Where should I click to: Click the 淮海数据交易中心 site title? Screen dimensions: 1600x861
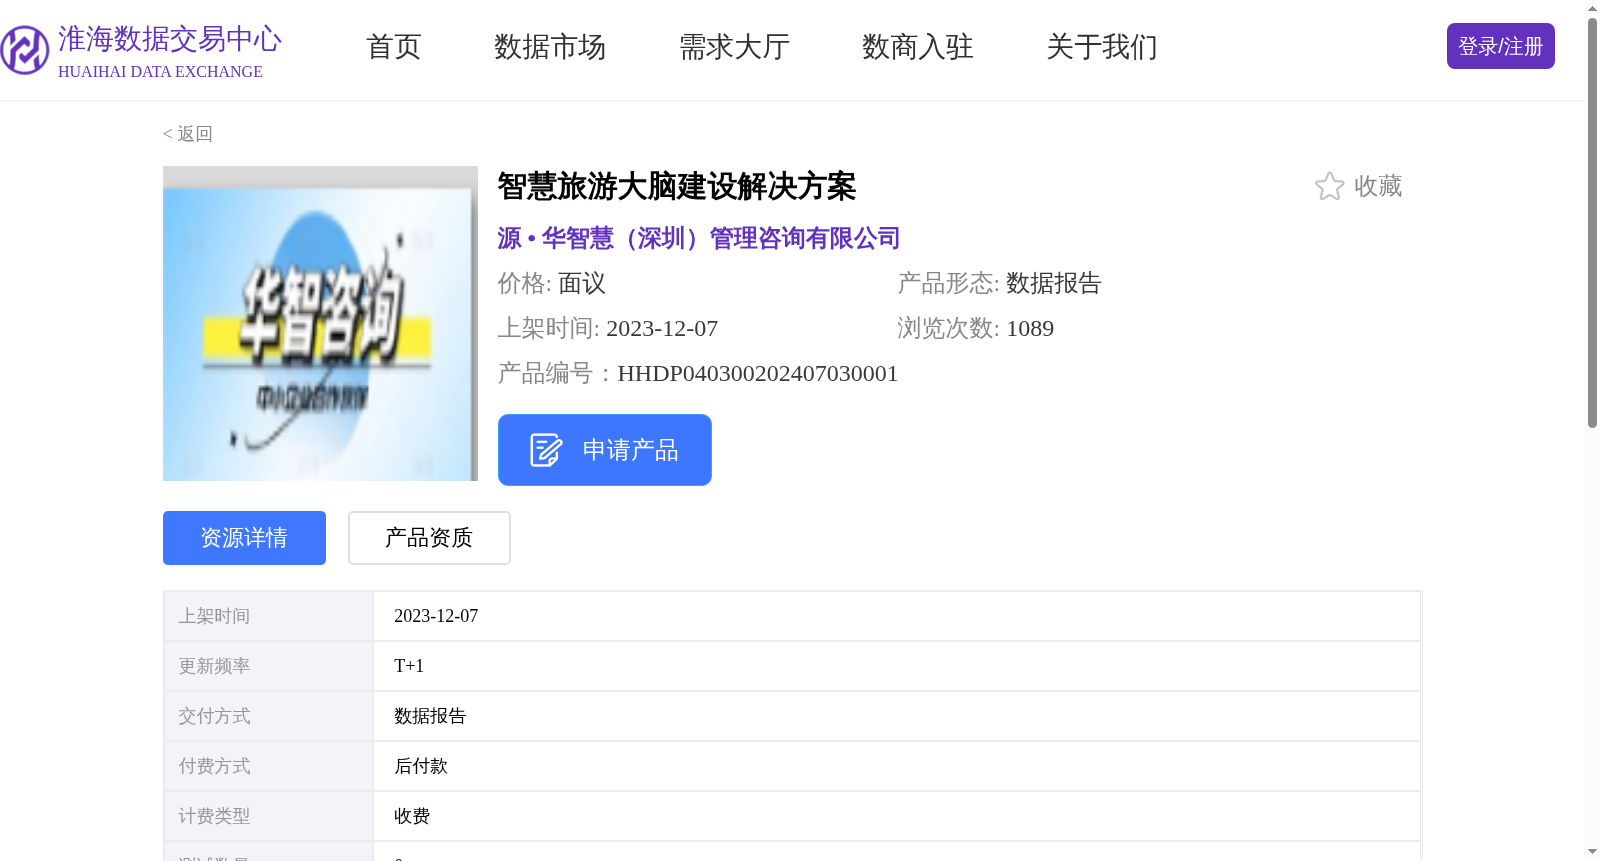(170, 39)
